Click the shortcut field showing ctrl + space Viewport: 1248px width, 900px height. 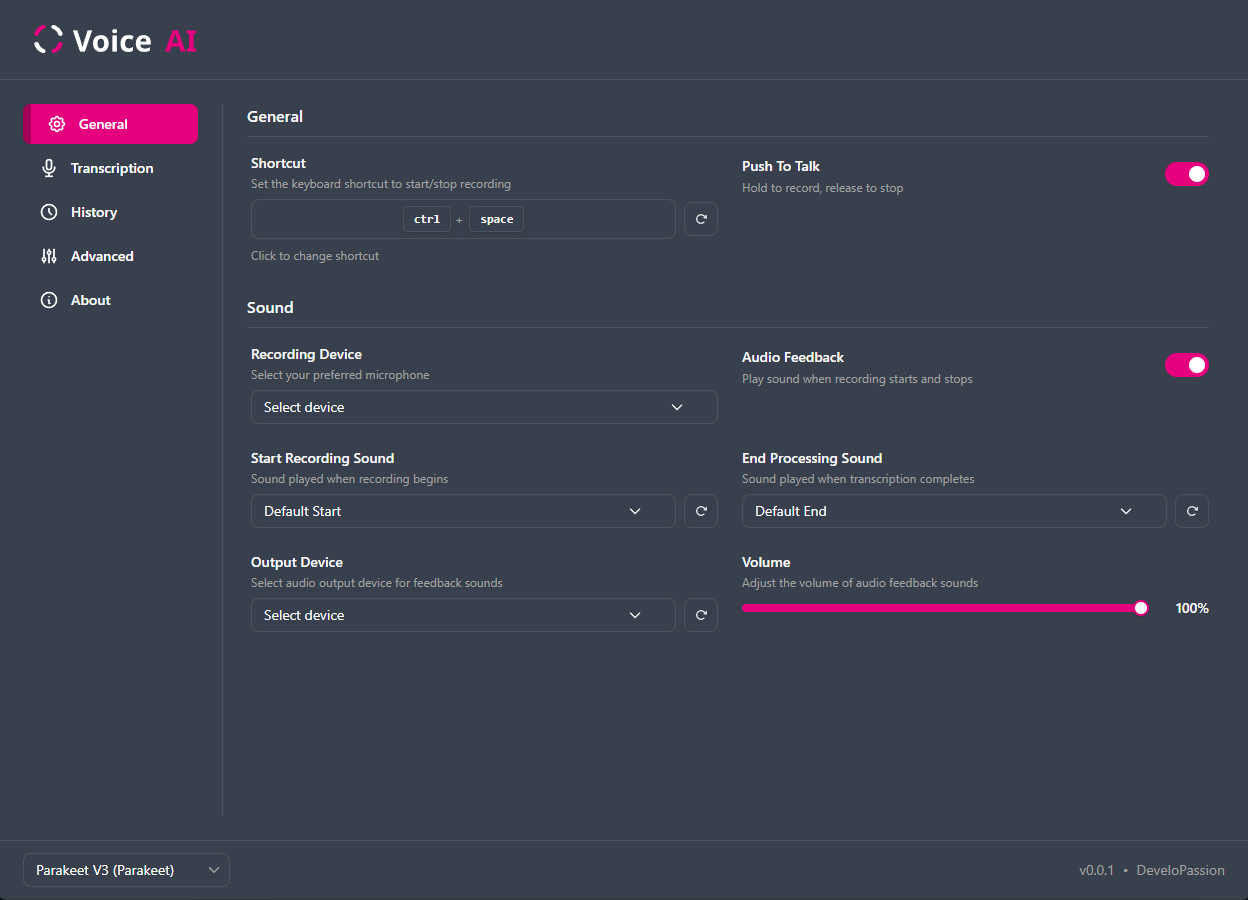click(462, 219)
